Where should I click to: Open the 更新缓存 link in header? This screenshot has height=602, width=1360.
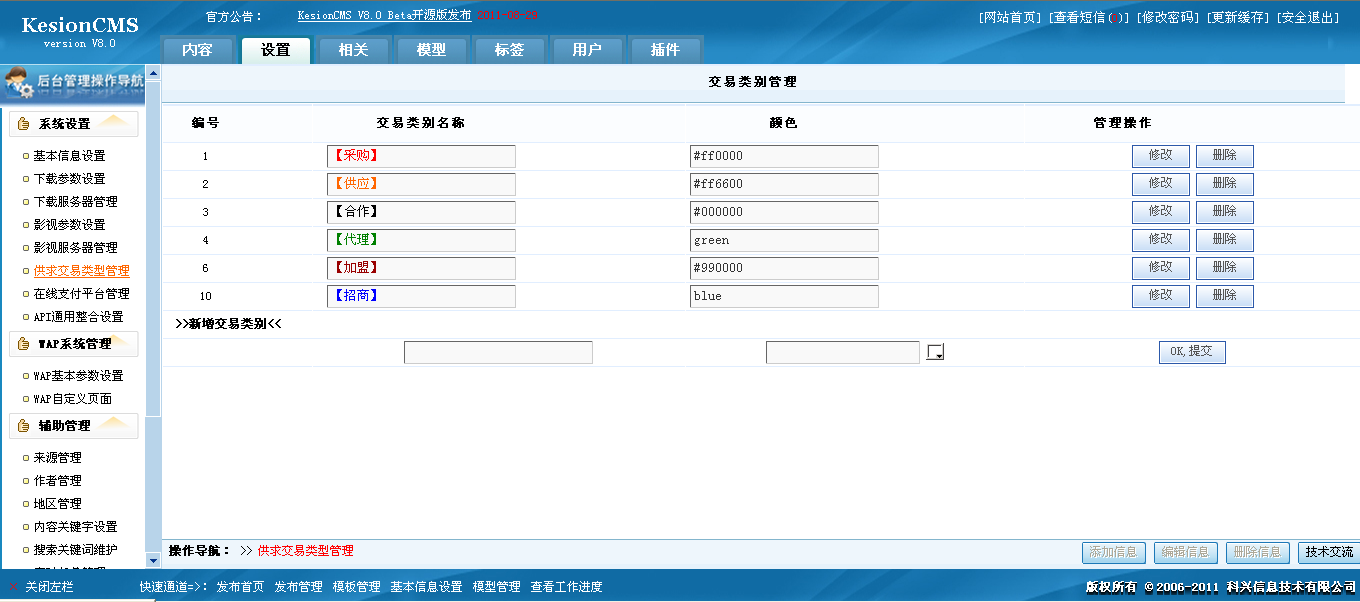pos(1238,17)
